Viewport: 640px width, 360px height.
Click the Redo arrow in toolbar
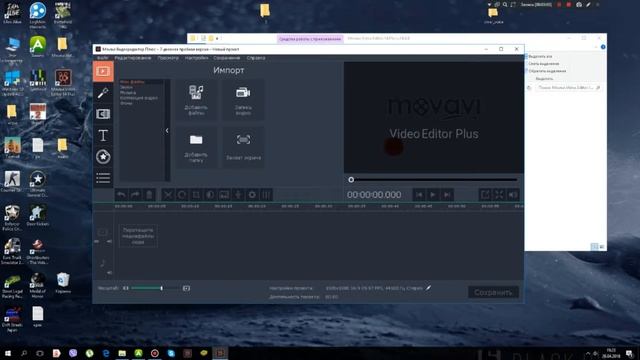point(135,195)
